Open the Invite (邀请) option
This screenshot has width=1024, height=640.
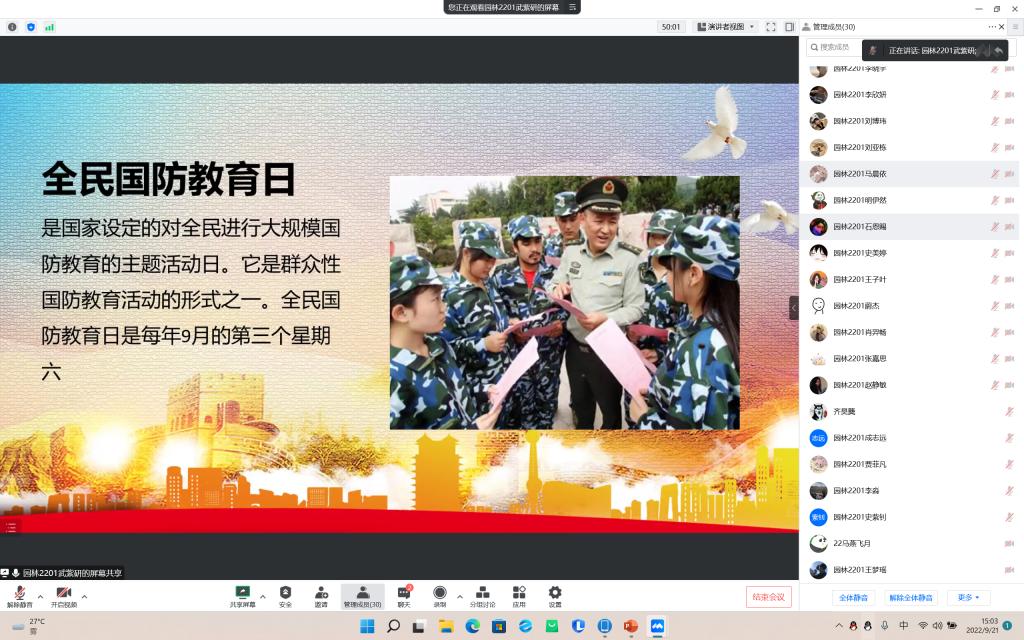(x=321, y=596)
